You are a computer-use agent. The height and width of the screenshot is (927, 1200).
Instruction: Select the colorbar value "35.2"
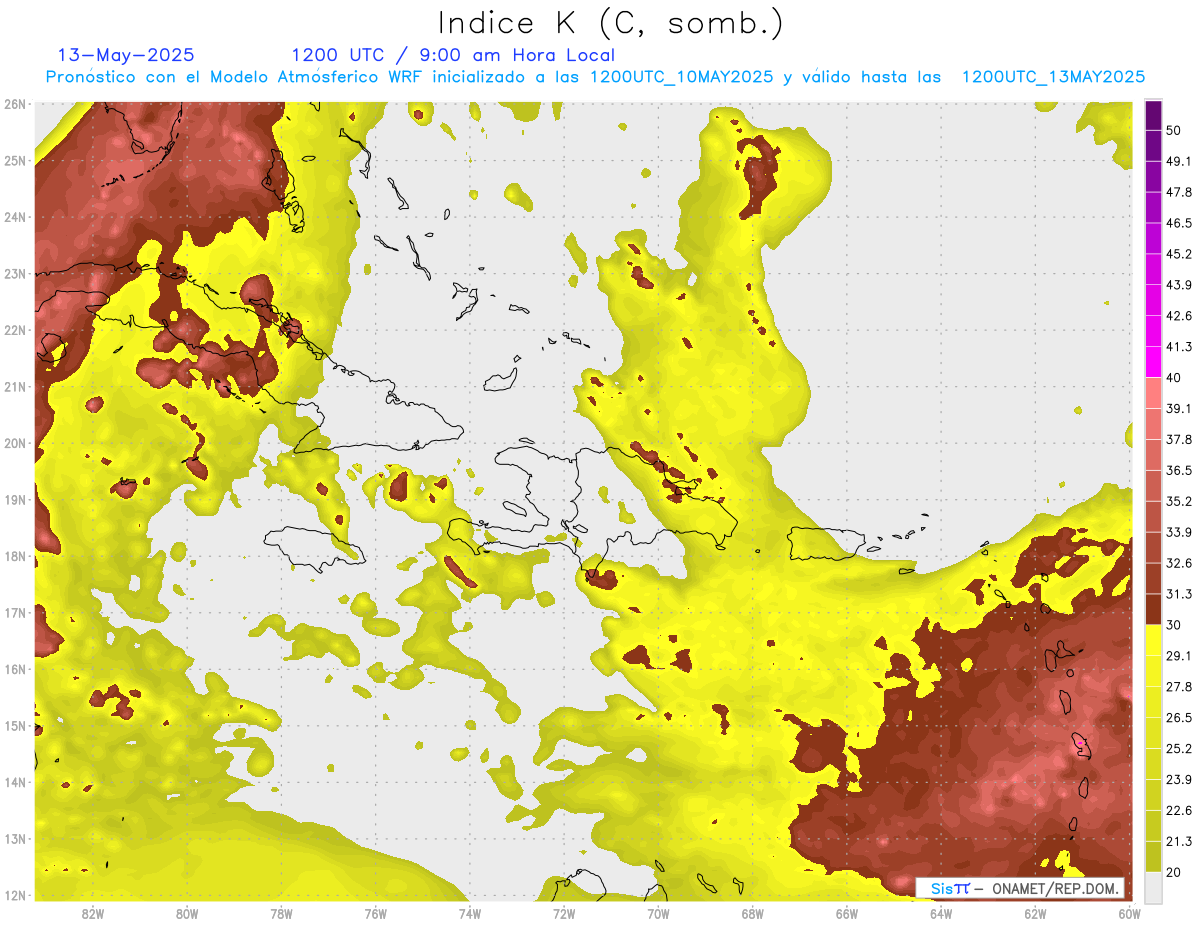(1178, 501)
